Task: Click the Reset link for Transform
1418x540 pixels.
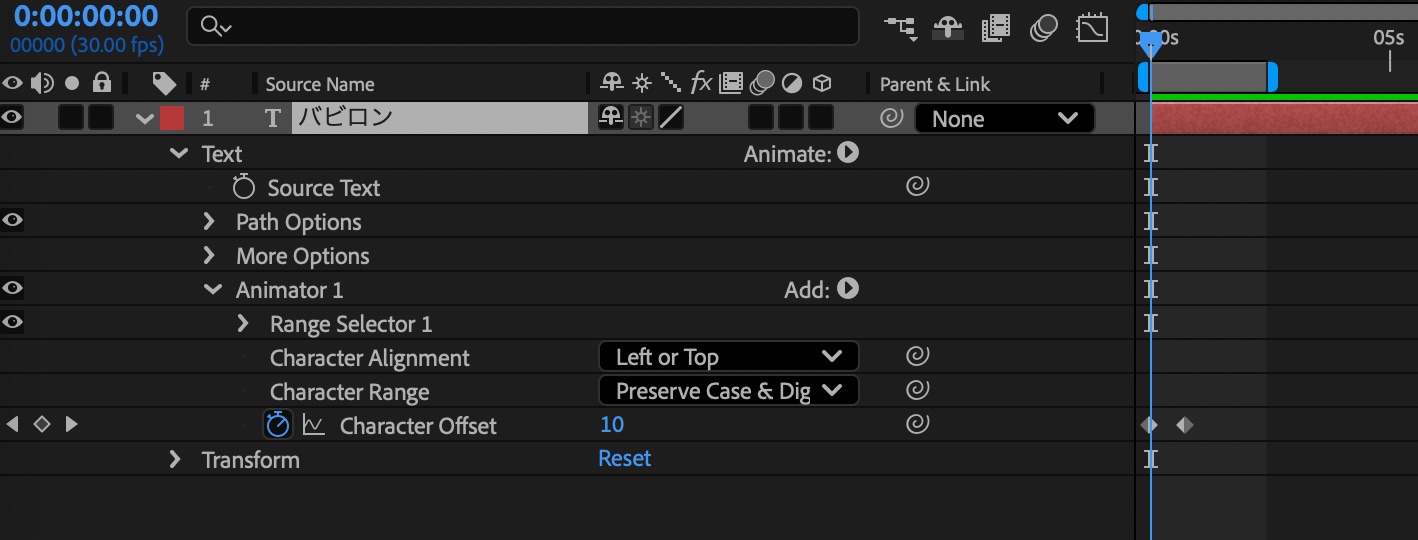Action: [624, 459]
